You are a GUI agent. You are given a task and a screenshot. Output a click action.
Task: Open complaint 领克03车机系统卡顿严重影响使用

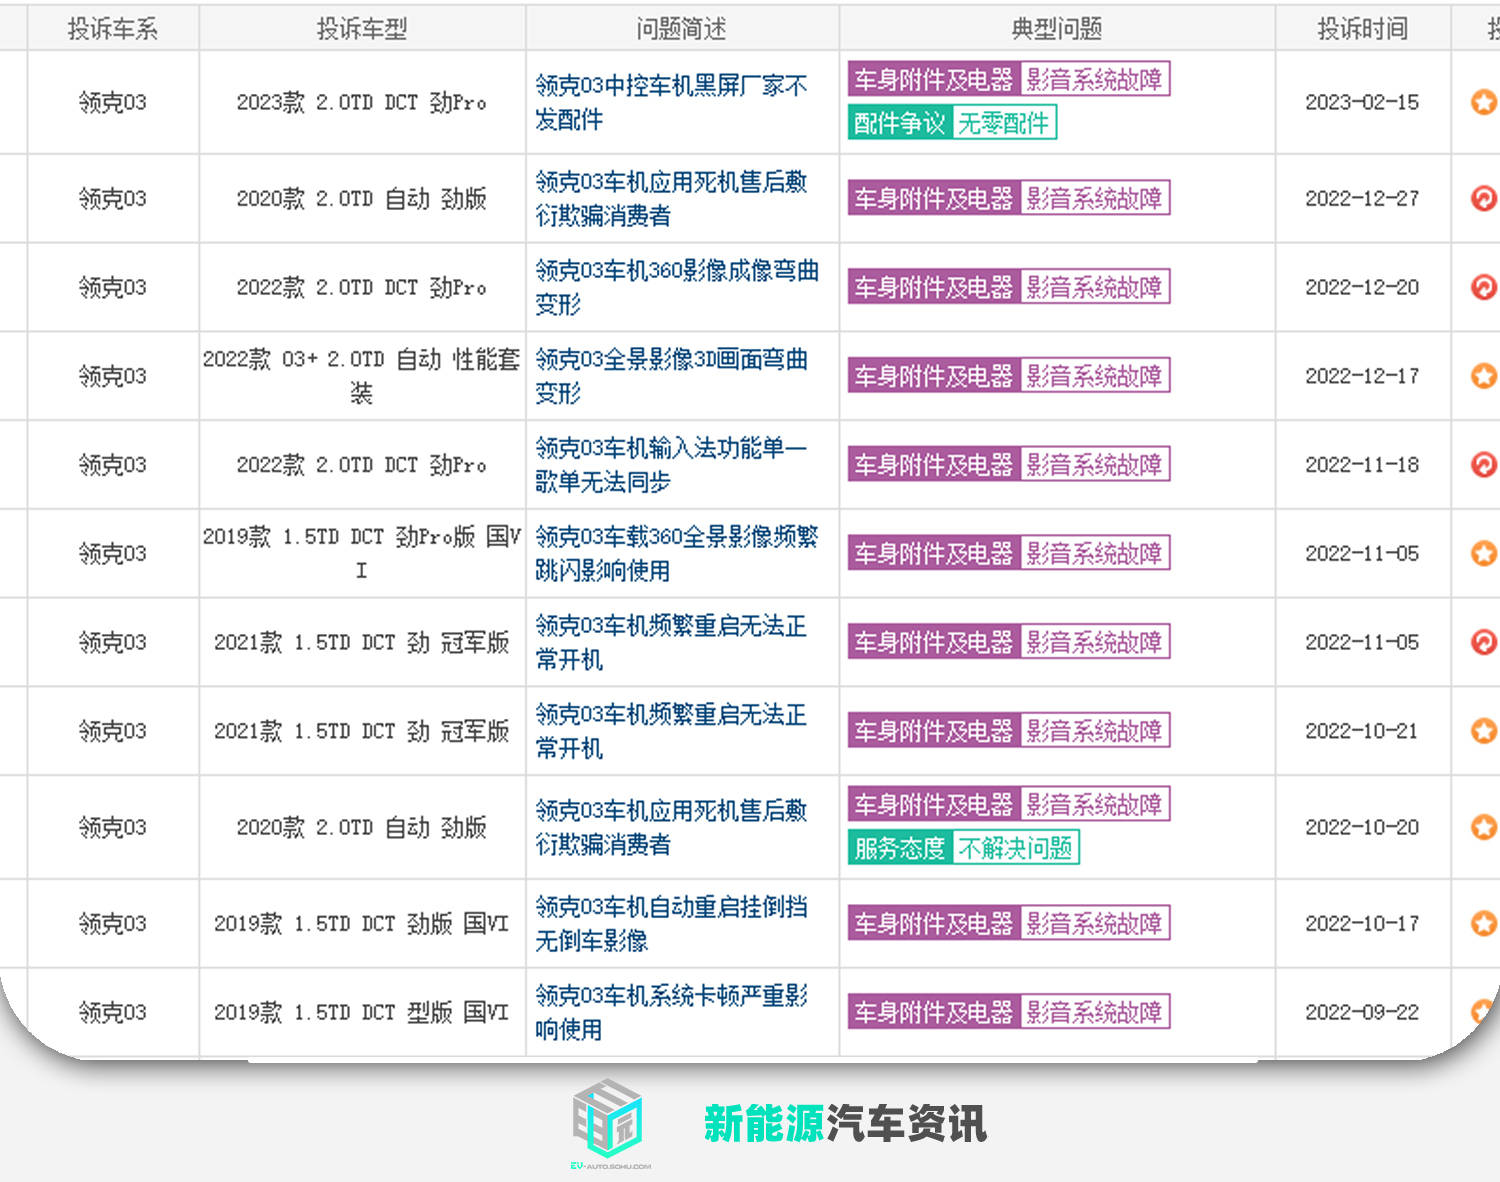(671, 1012)
